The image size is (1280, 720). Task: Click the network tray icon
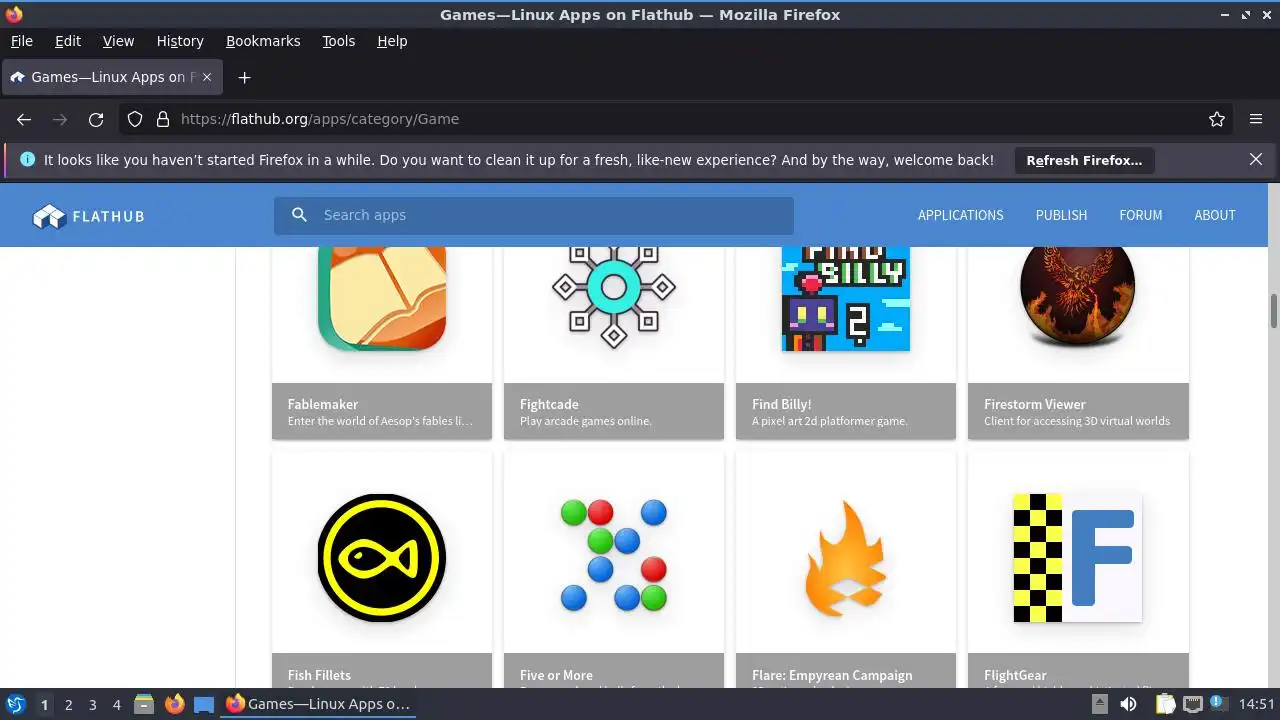tap(1193, 704)
